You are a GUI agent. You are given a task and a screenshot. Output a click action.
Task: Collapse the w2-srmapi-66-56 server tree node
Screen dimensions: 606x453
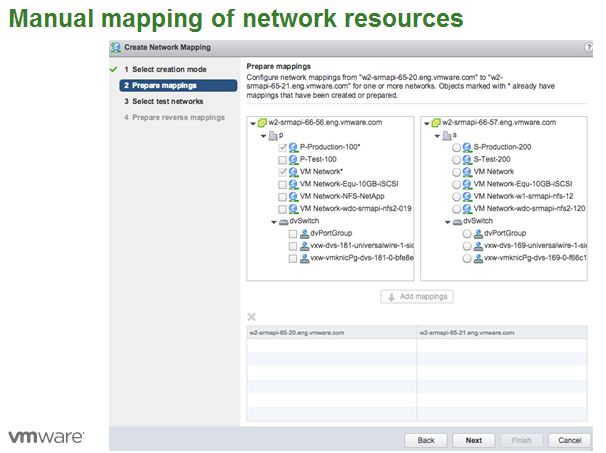tap(250, 122)
